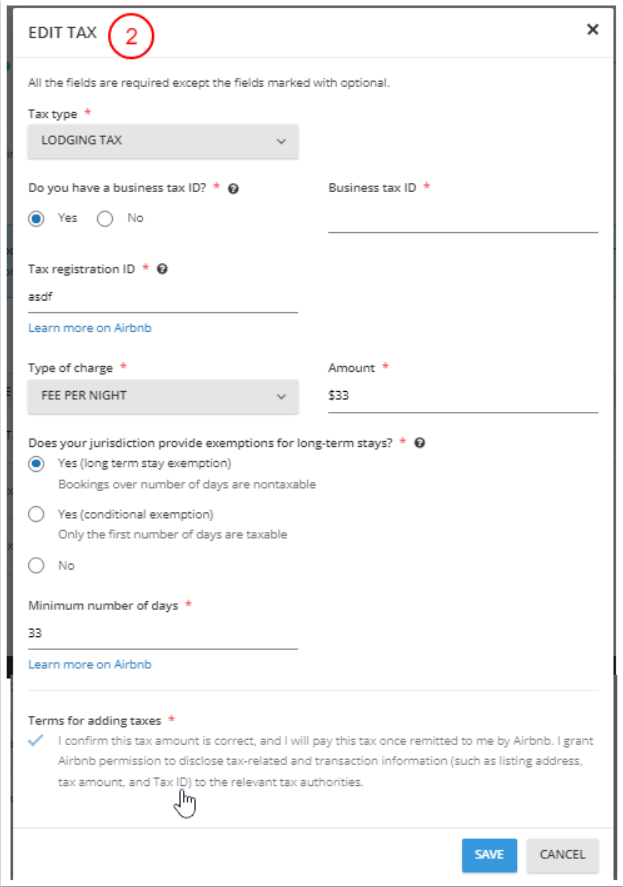Select No for business tax ID
Image resolution: width=623 pixels, height=887 pixels.
pyautogui.click(x=105, y=219)
